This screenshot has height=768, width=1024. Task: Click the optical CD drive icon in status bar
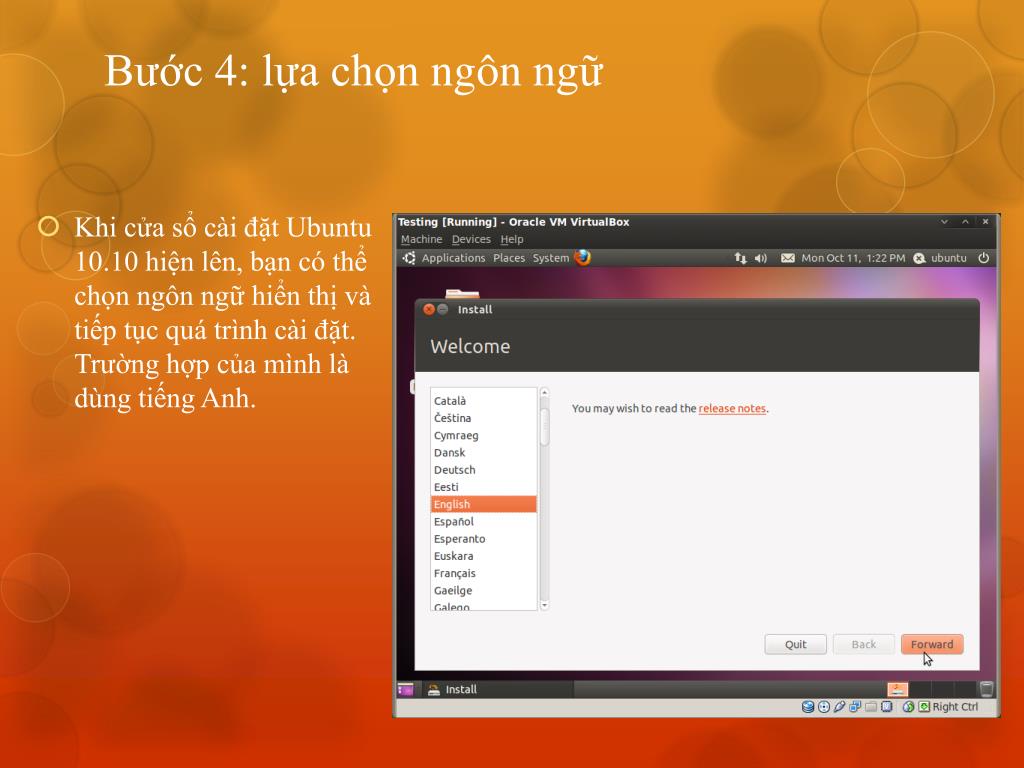(x=824, y=707)
